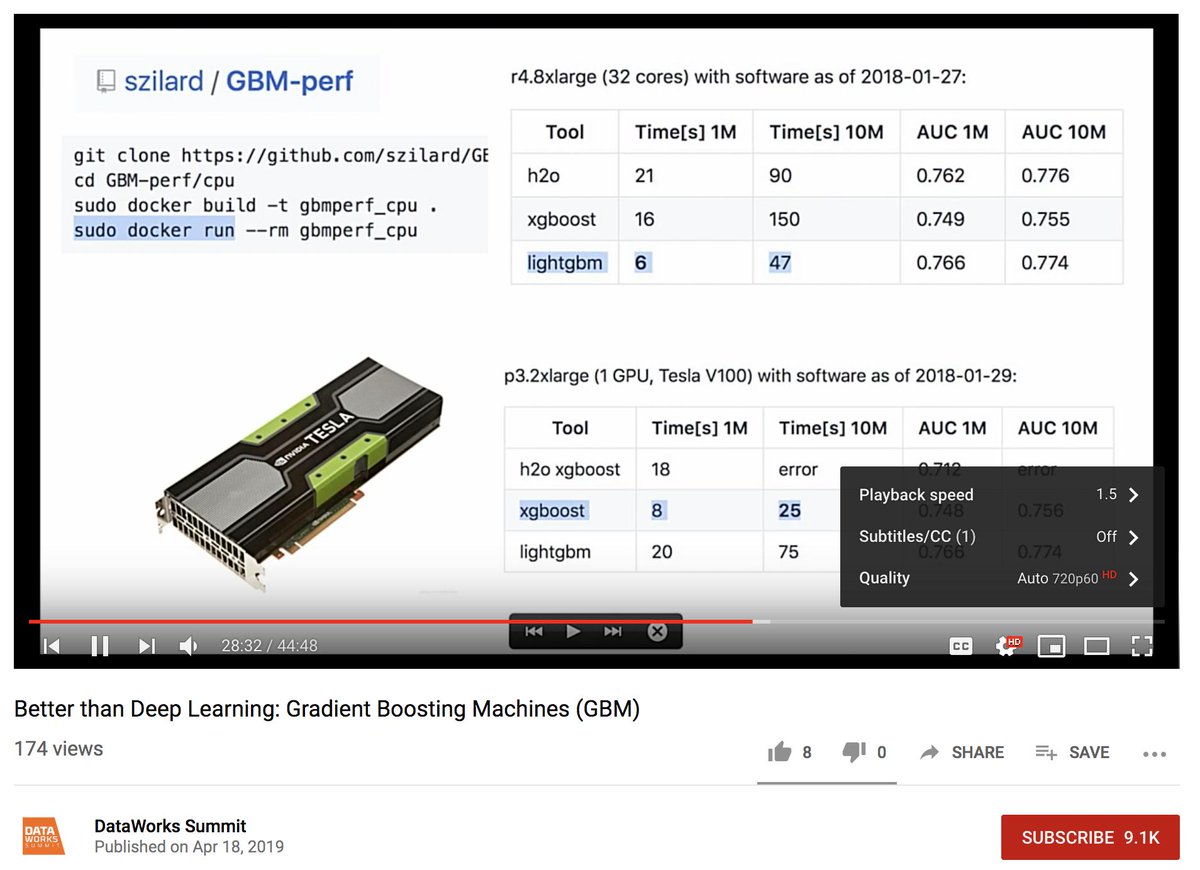
Task: Enable theater mode view
Action: click(x=1097, y=646)
